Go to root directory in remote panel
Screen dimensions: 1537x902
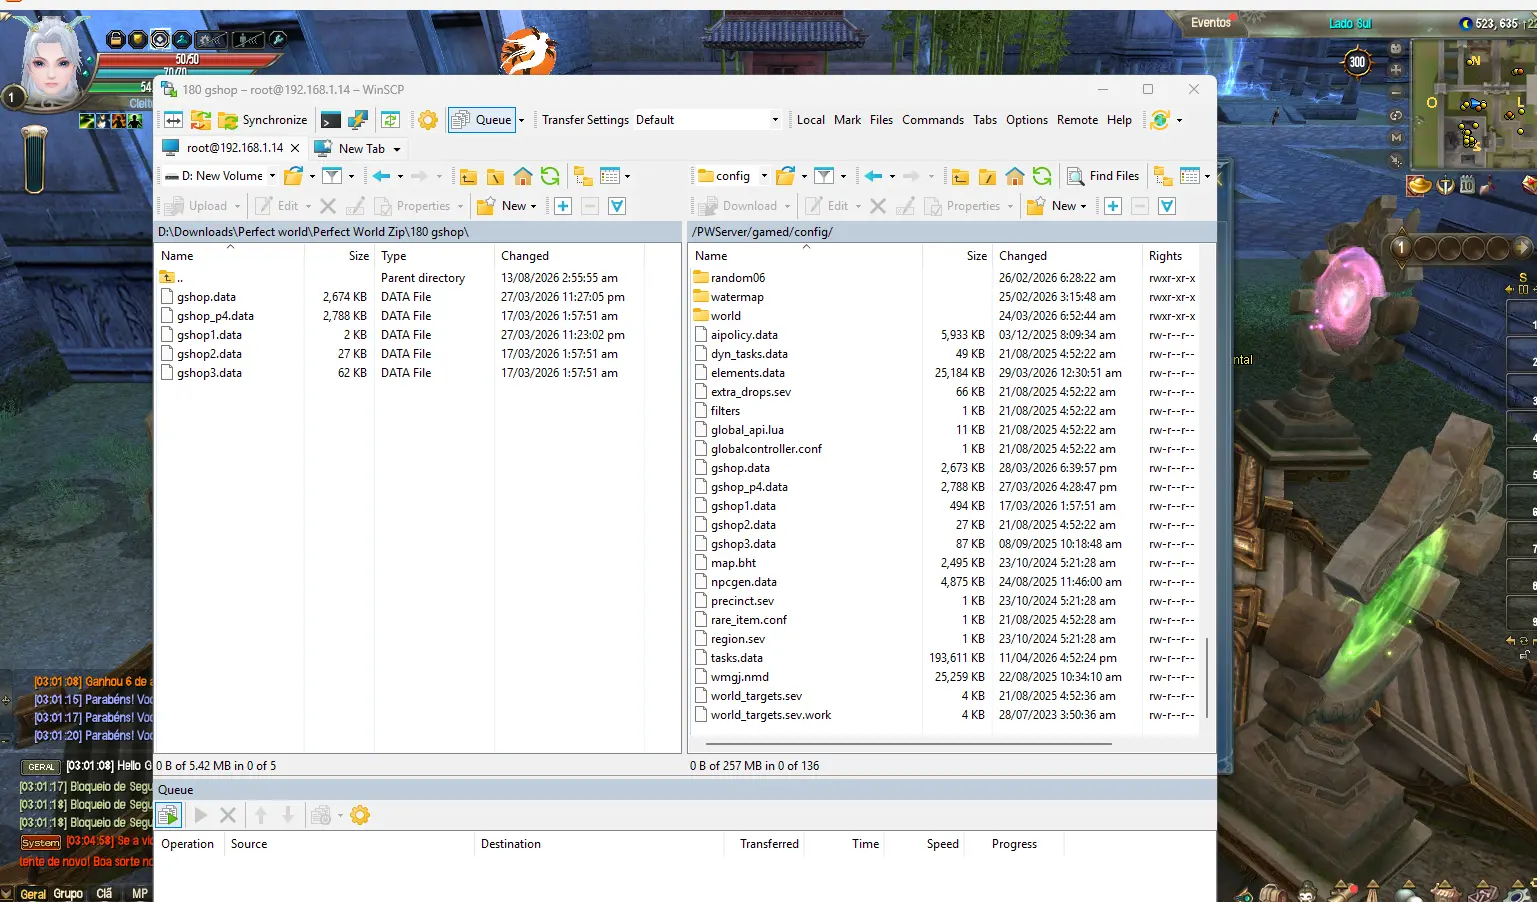point(987,177)
